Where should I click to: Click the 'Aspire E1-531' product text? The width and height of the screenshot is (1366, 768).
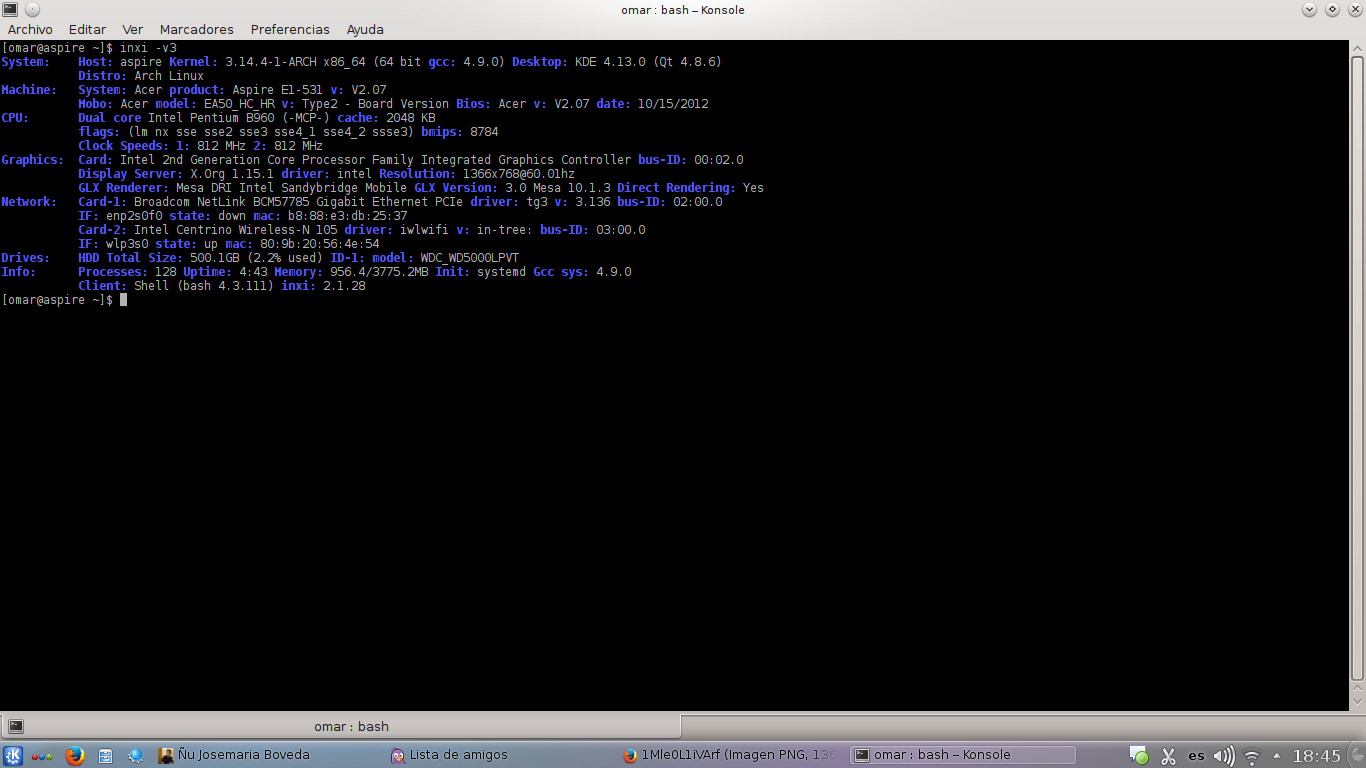click(x=278, y=90)
